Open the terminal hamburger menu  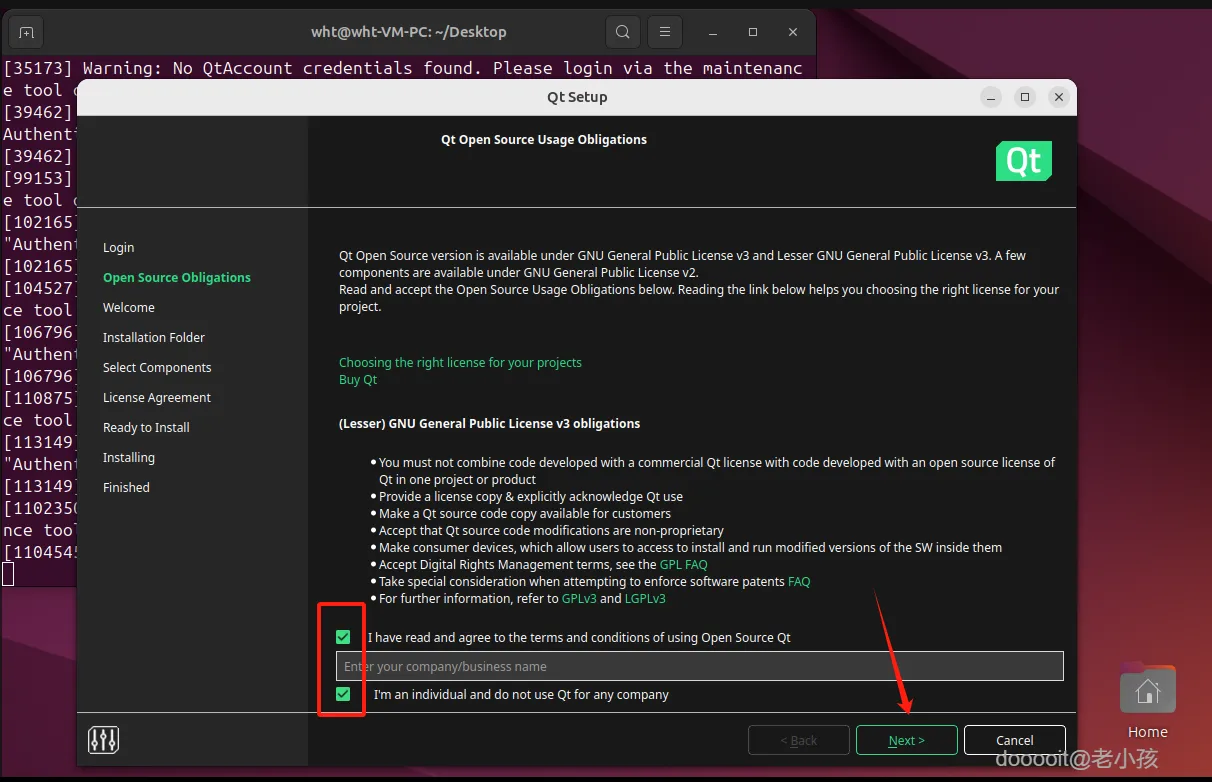pos(664,32)
